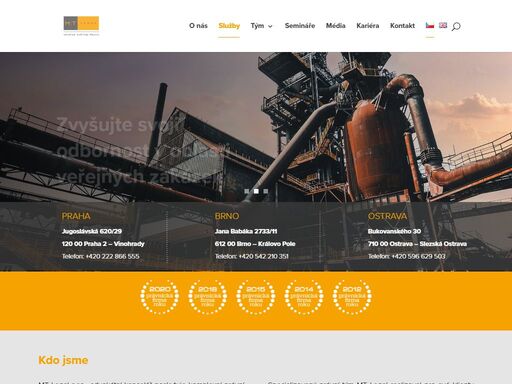Image resolution: width=512 pixels, height=384 pixels.
Task: Open the Kontakt link
Action: click(x=402, y=26)
